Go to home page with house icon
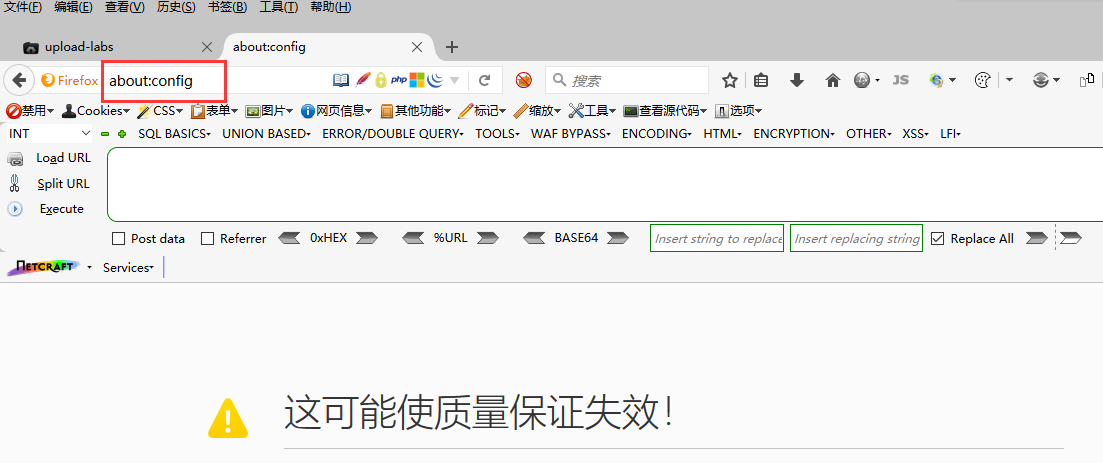 coord(833,80)
